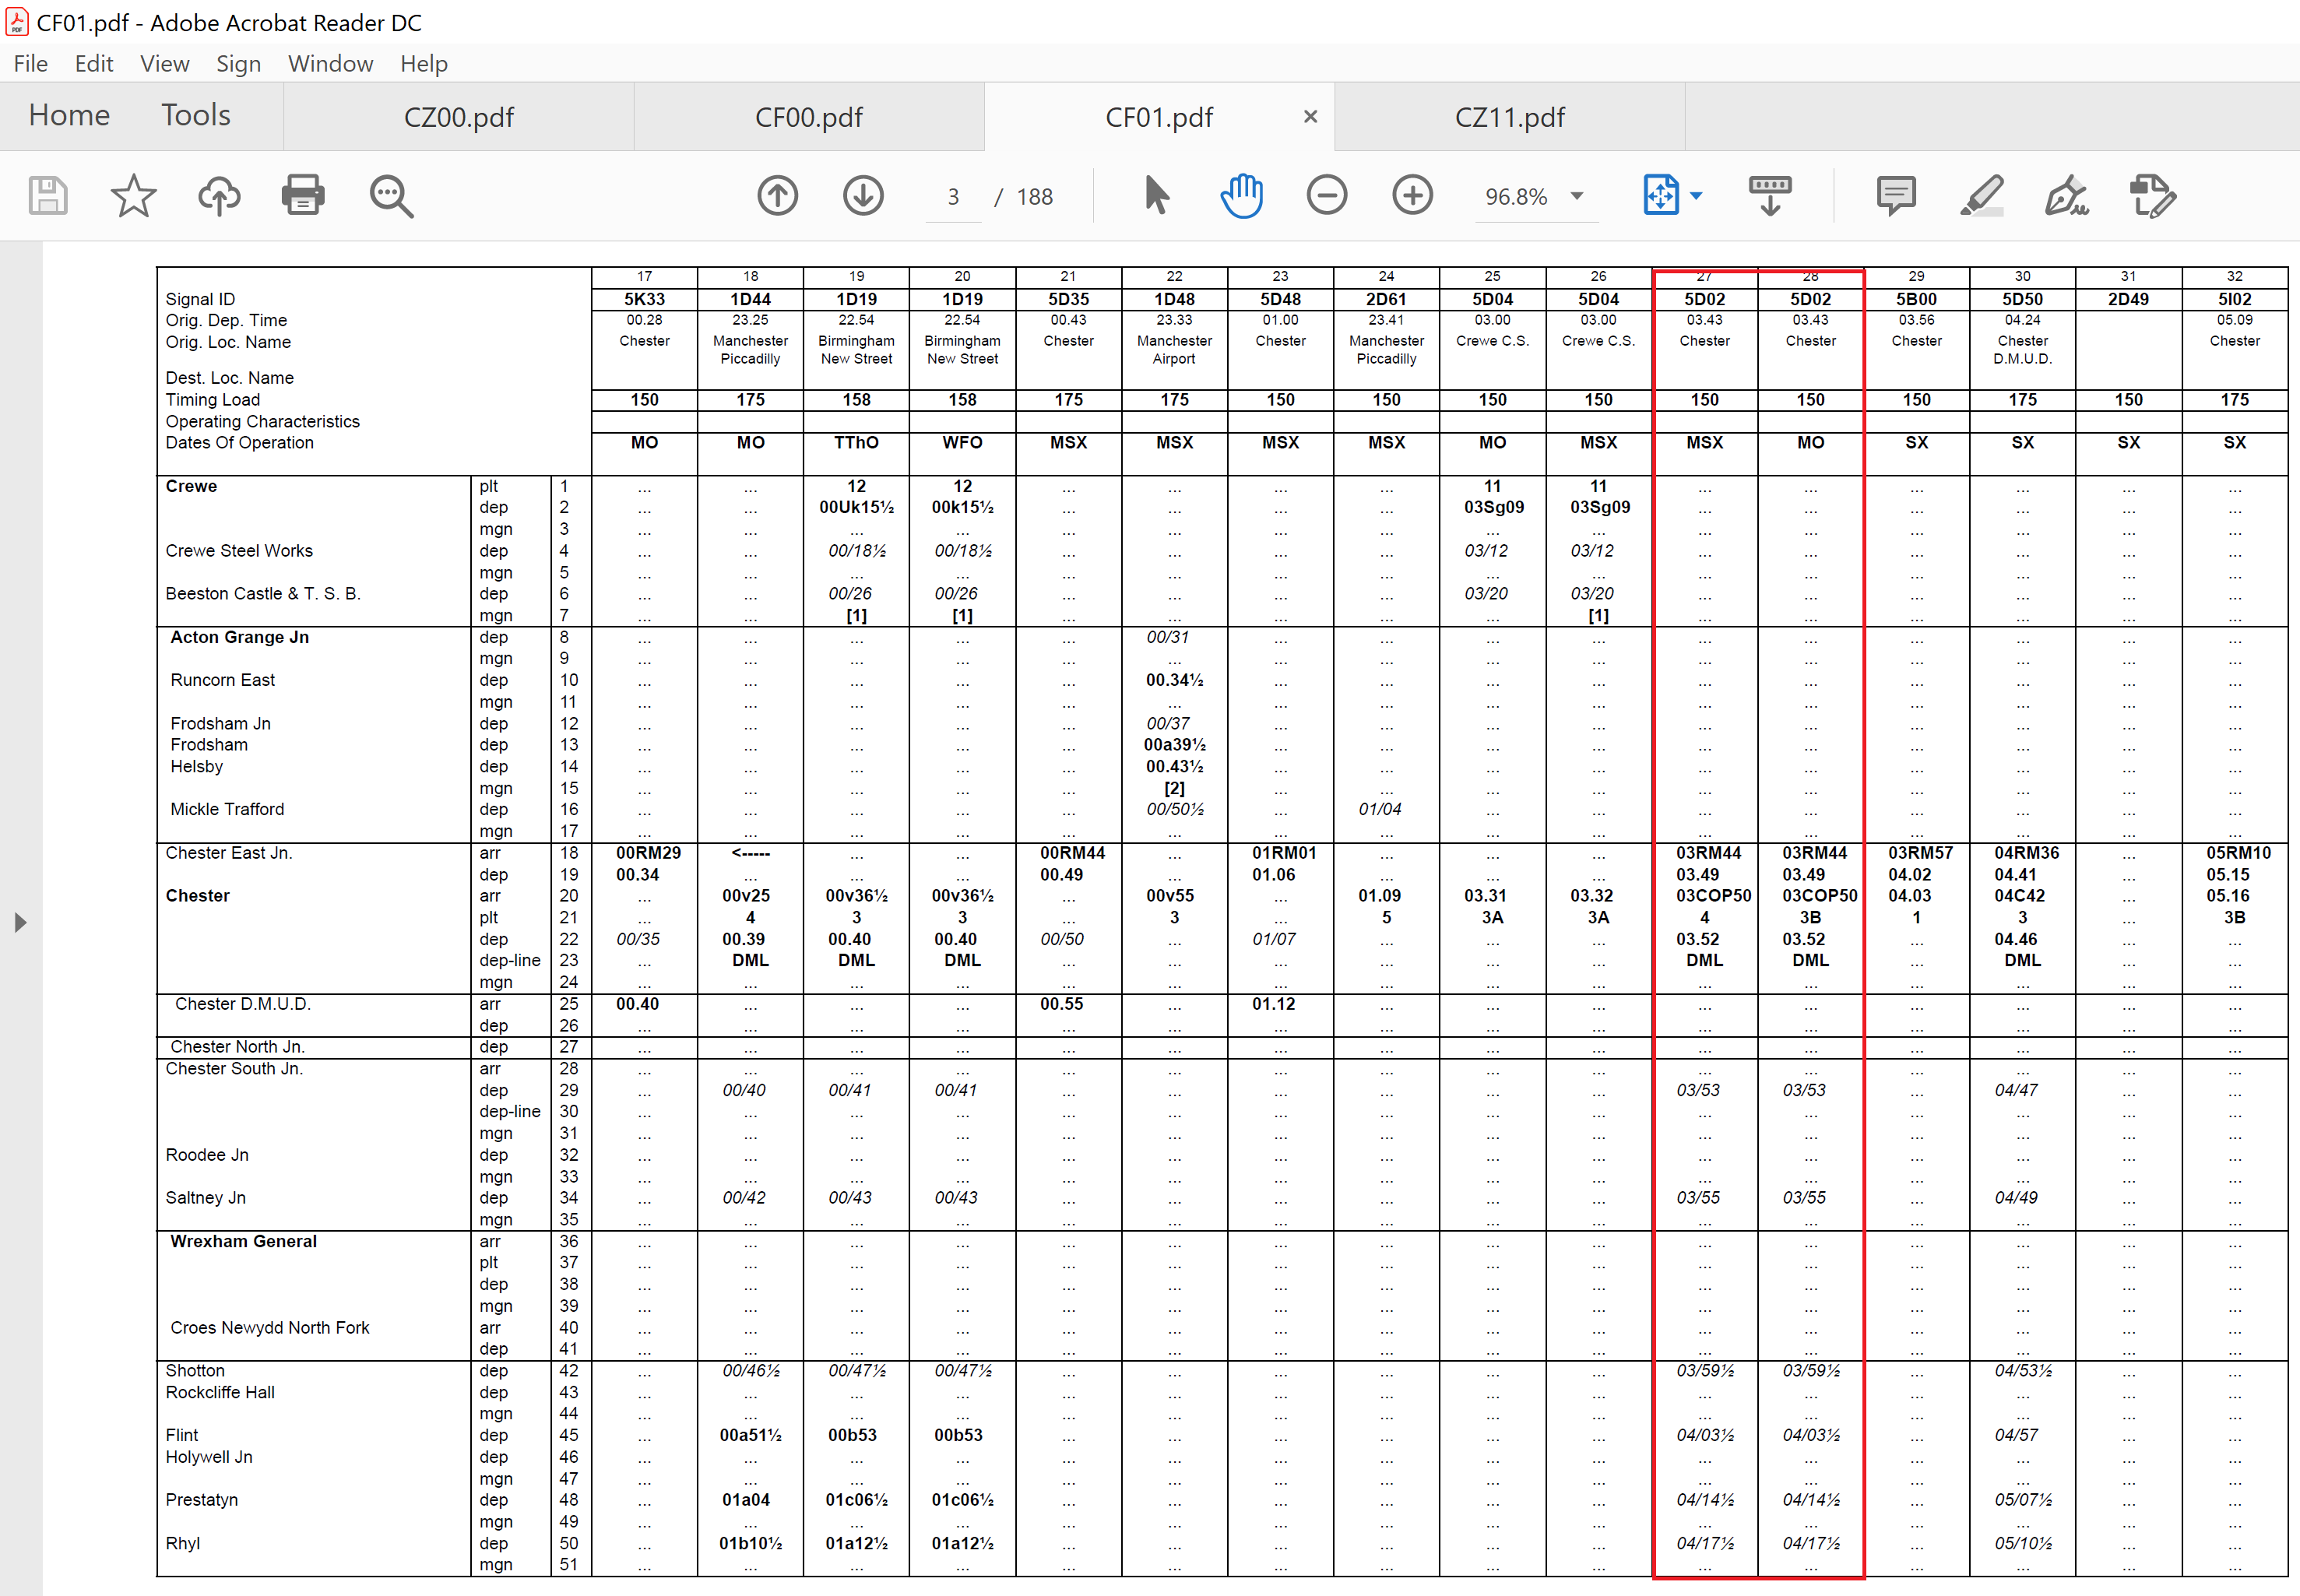Click the Save file icon
The image size is (2300, 1596).
[x=47, y=196]
